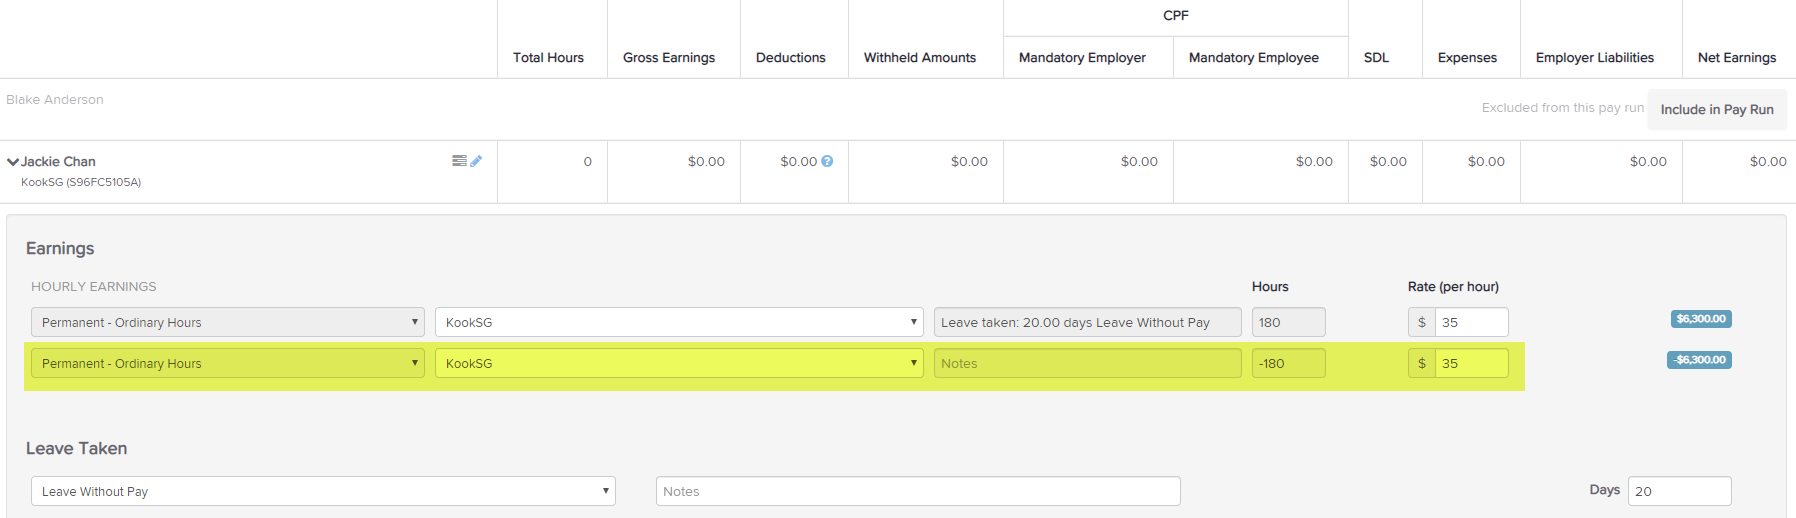Open the first KookSG location dropdown
This screenshot has height=518, width=1796.
679,322
